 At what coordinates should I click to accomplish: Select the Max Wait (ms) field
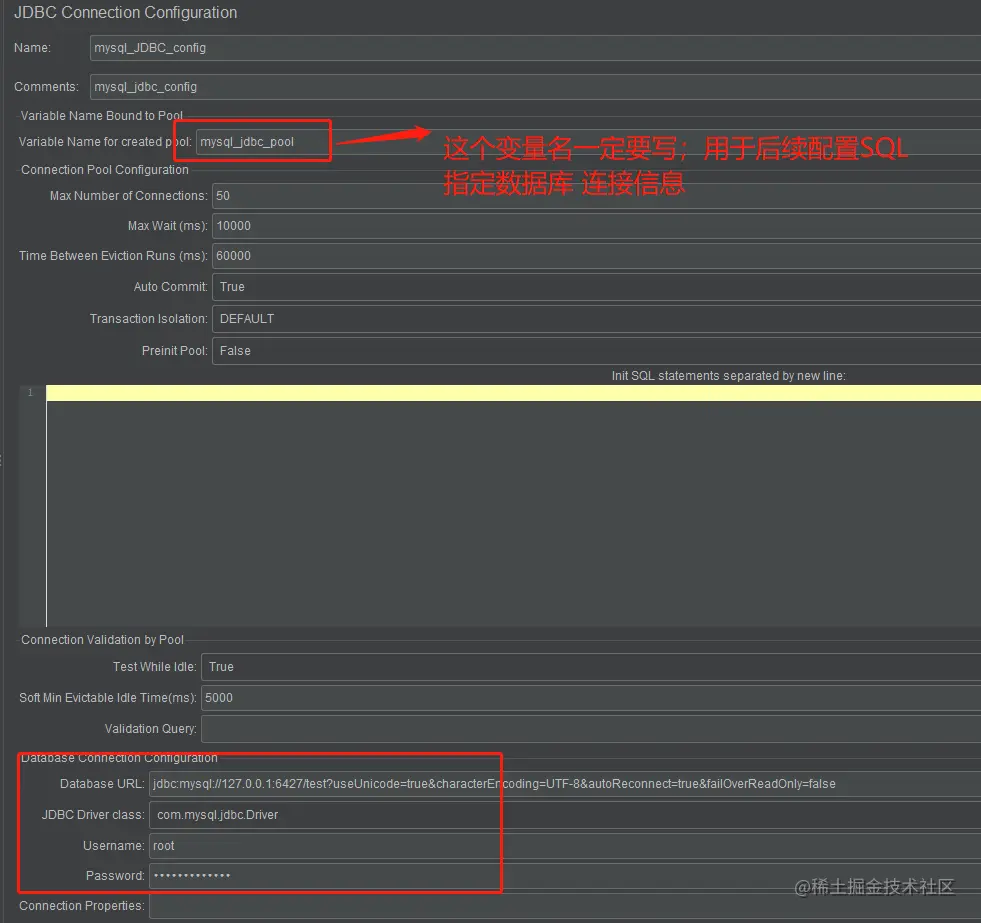tap(596, 226)
